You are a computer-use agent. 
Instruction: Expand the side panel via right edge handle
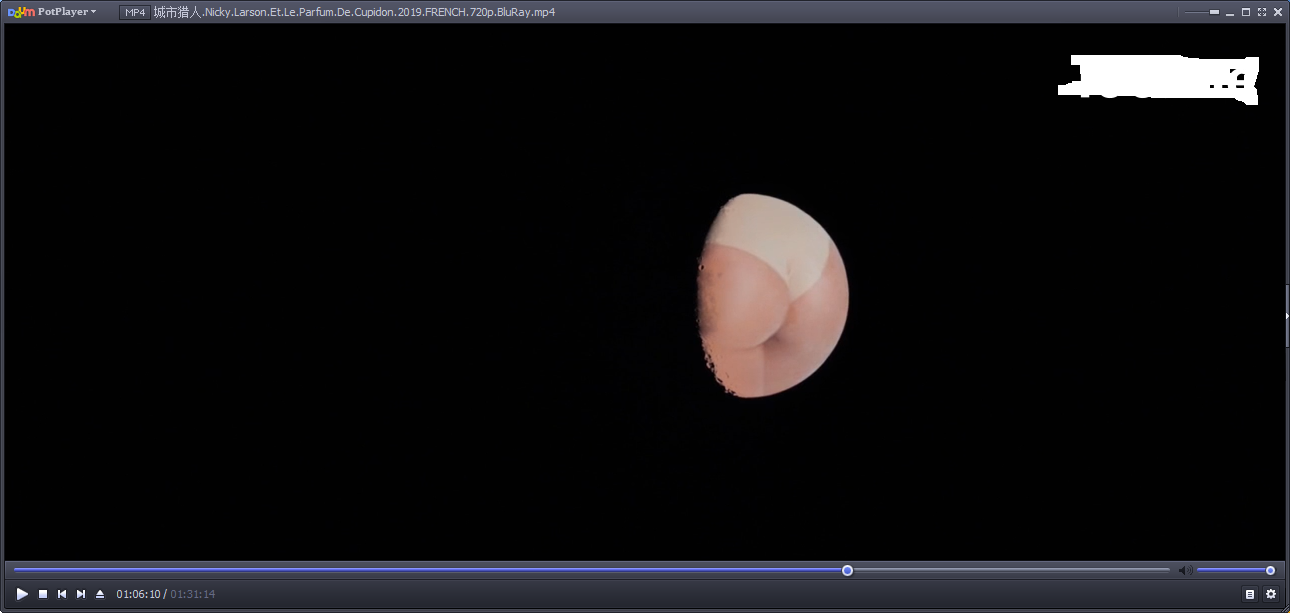[x=1286, y=315]
